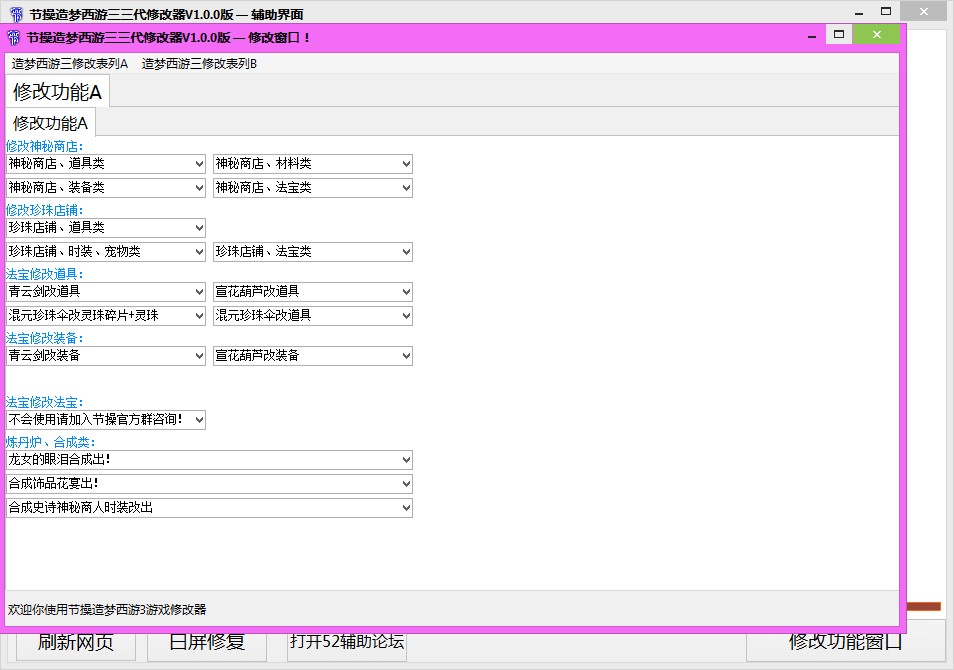Open the 合成史诗神秘商人时装改出 dropdown

208,507
